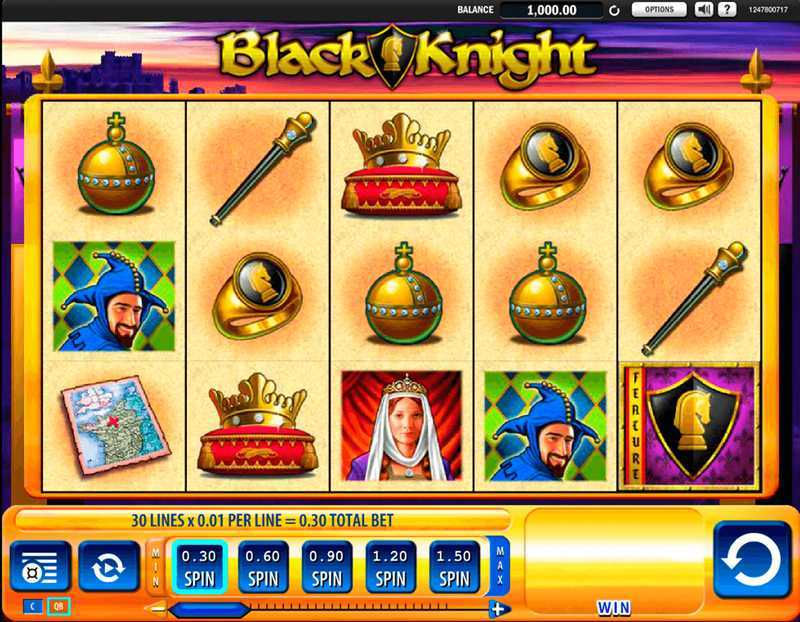Choose the 1.20 SPIN option
Image resolution: width=800 pixels, height=622 pixels.
coord(390,567)
